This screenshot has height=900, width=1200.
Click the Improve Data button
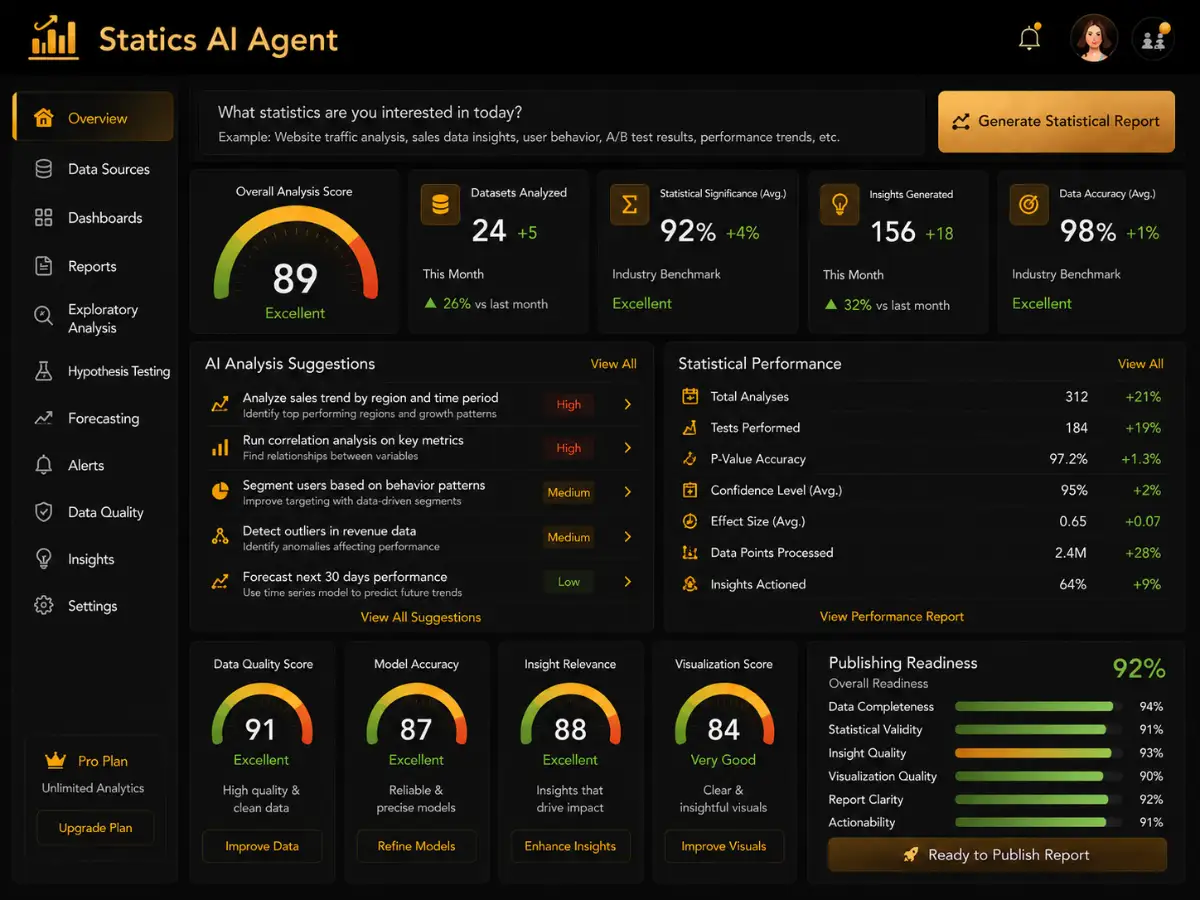tap(262, 846)
